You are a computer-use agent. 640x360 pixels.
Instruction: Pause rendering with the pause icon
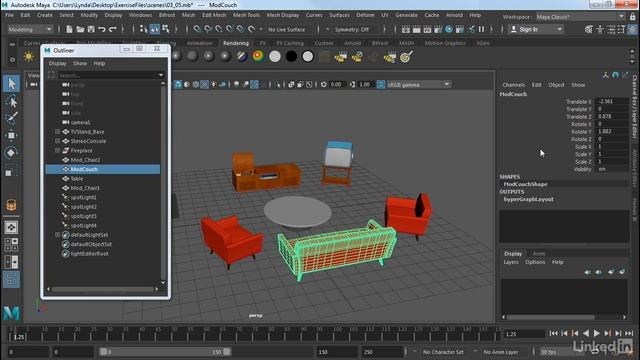pos(482,29)
